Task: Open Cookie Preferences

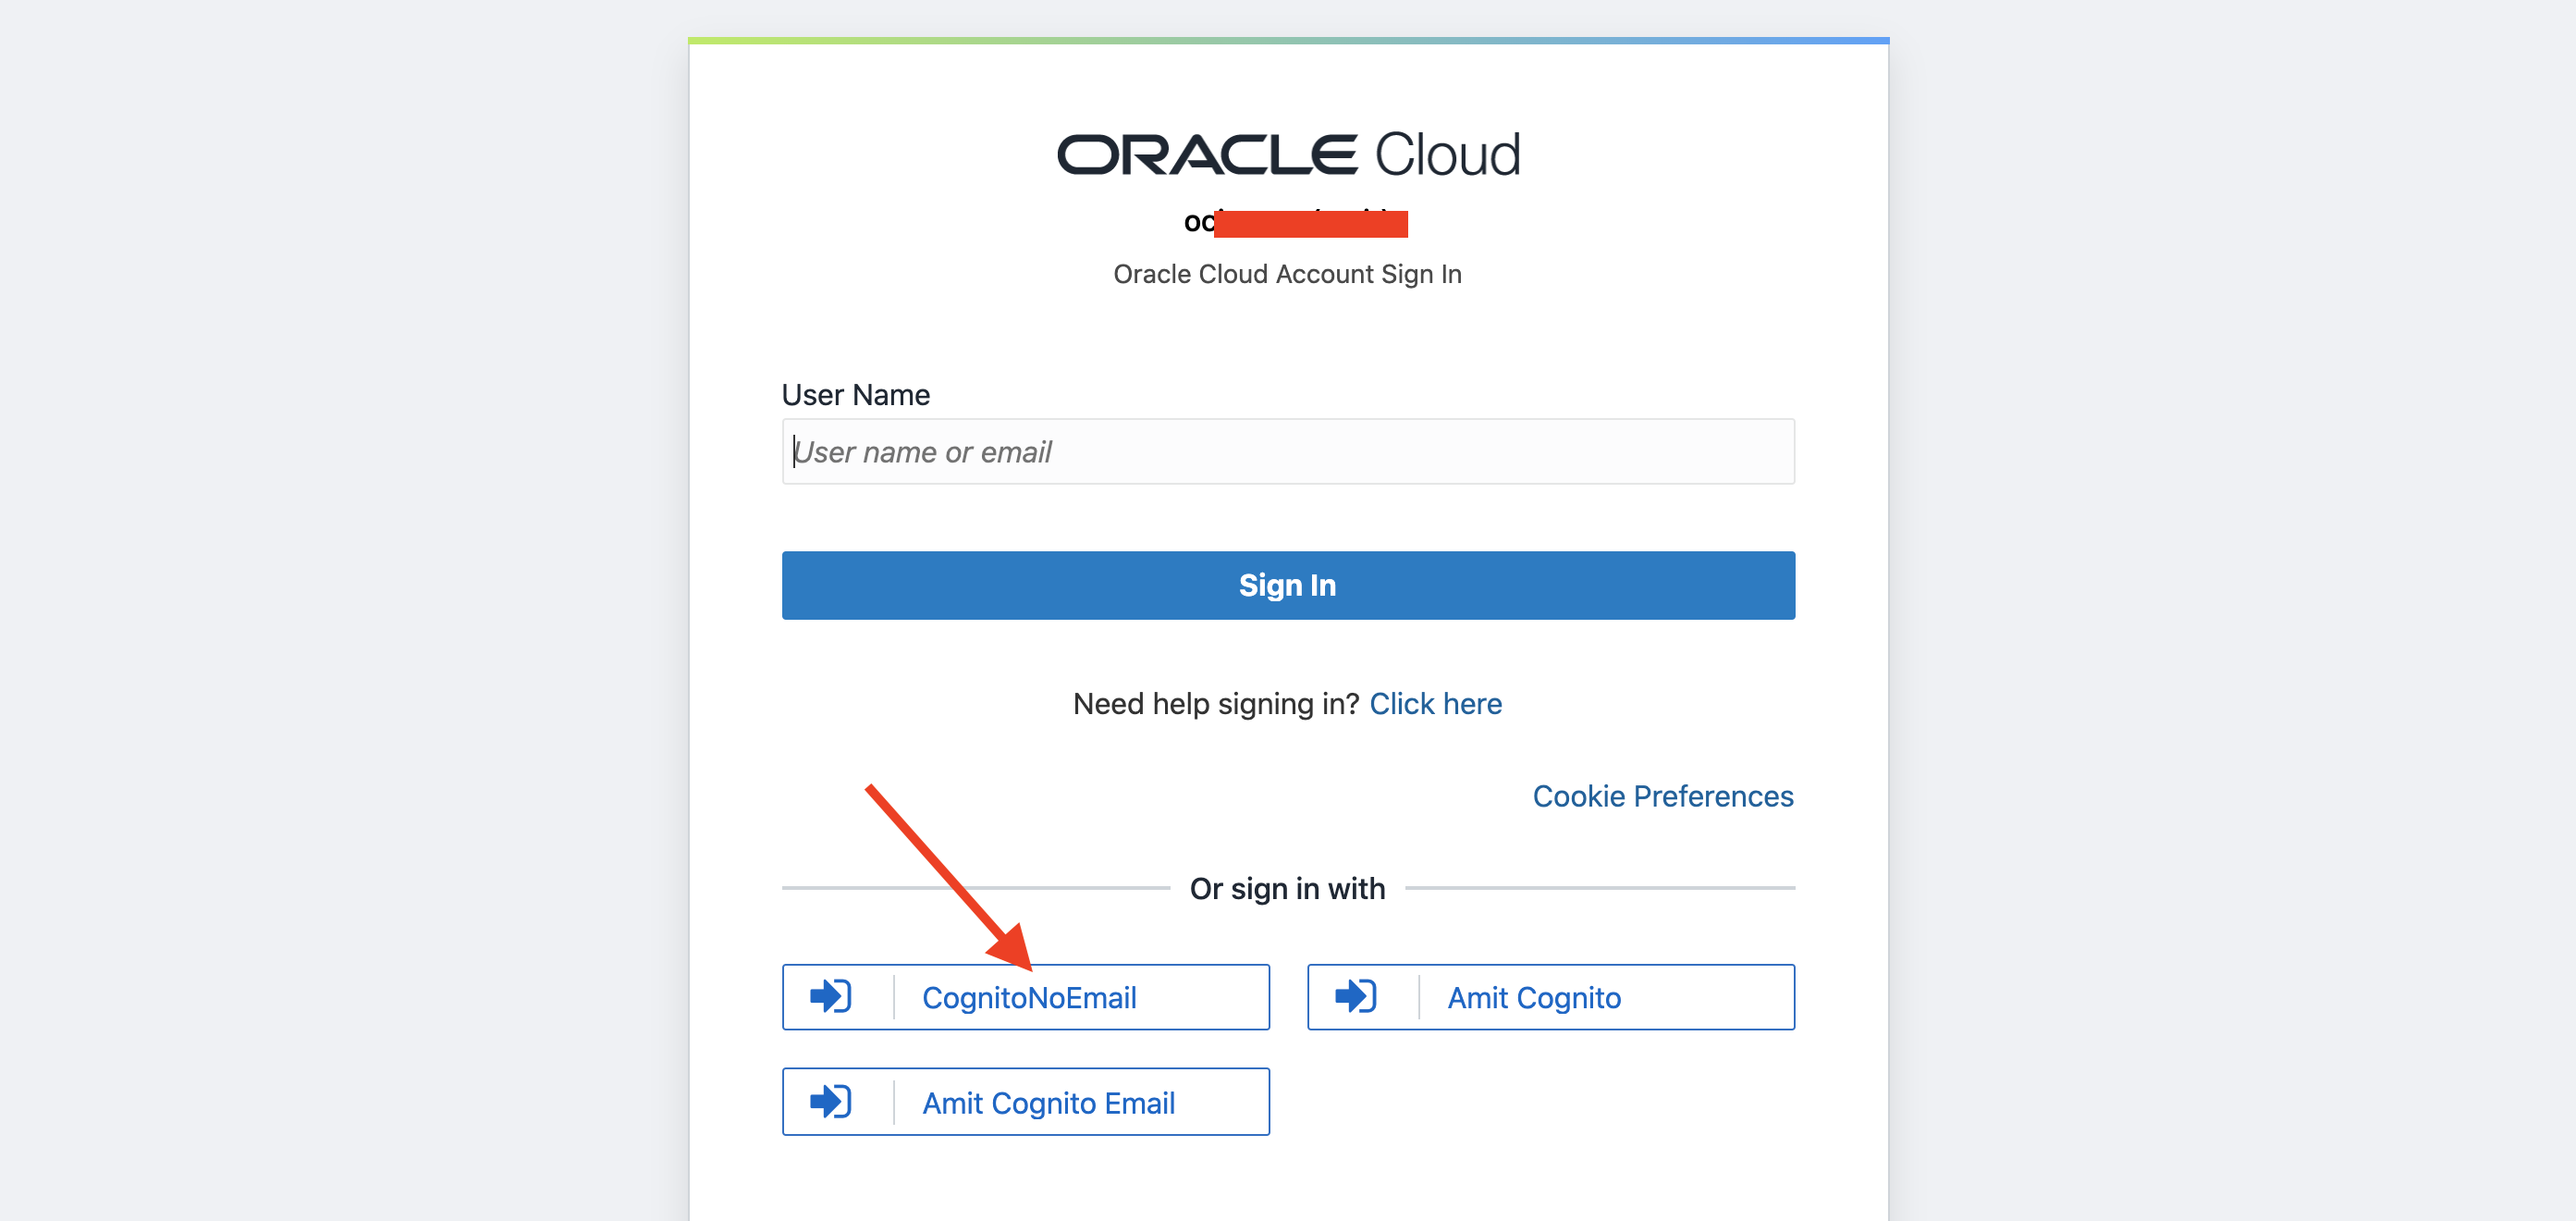Action: tap(1662, 795)
